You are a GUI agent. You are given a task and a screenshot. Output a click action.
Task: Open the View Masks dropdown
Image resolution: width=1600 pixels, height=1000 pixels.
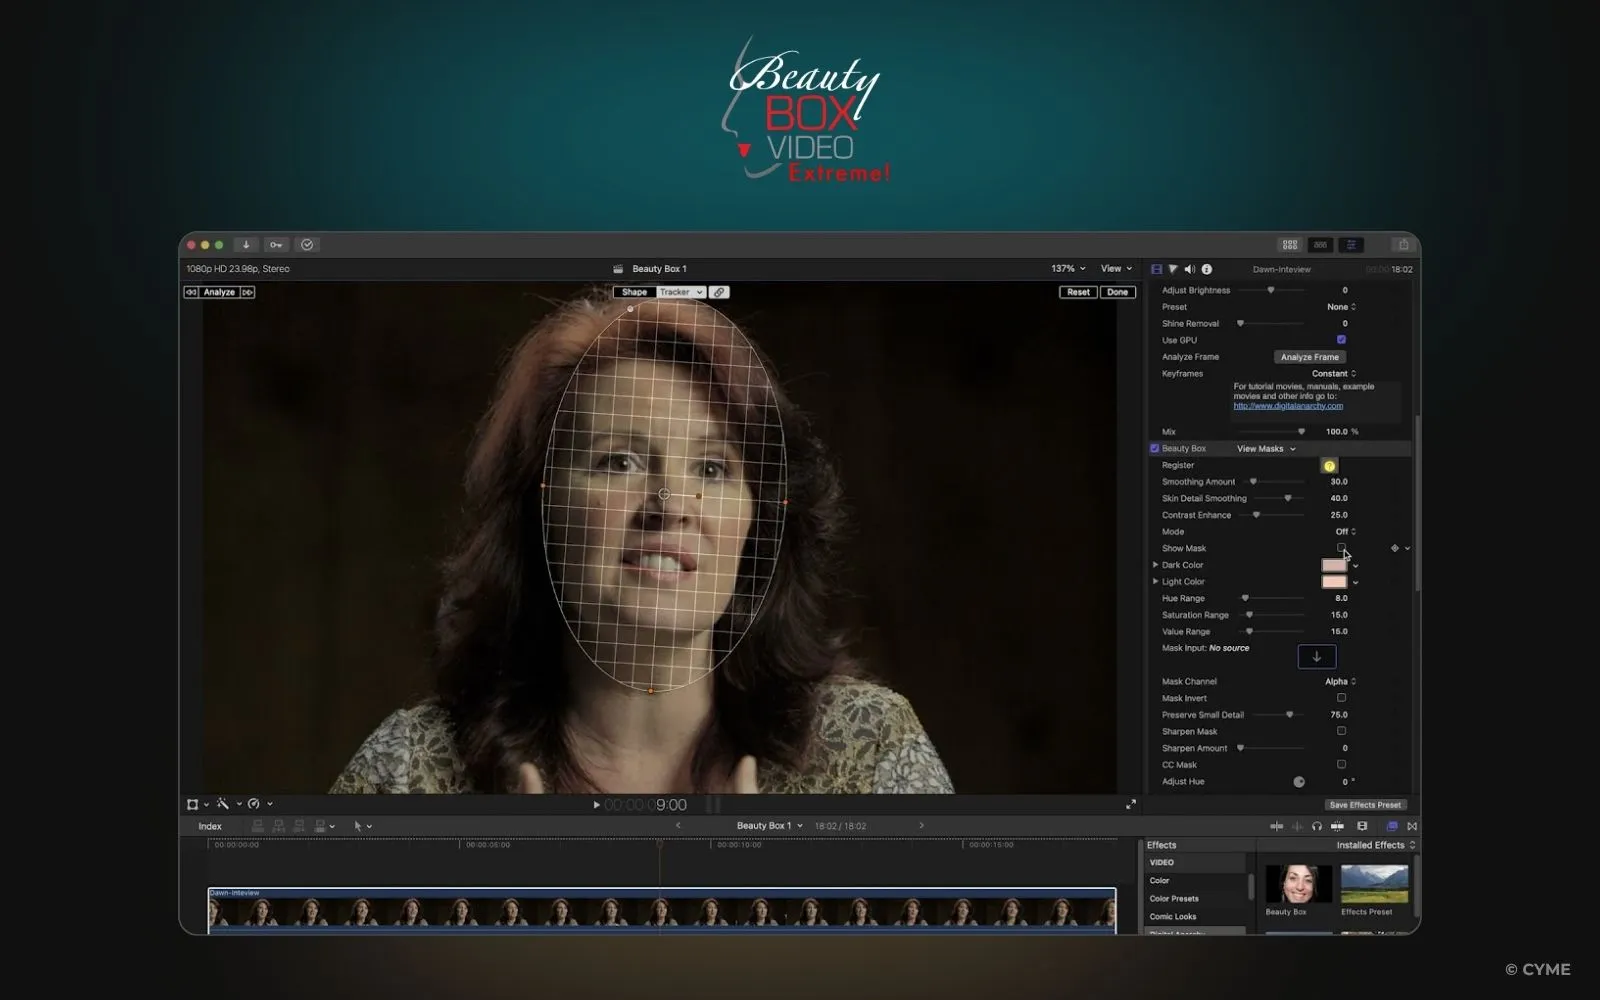pyautogui.click(x=1261, y=448)
